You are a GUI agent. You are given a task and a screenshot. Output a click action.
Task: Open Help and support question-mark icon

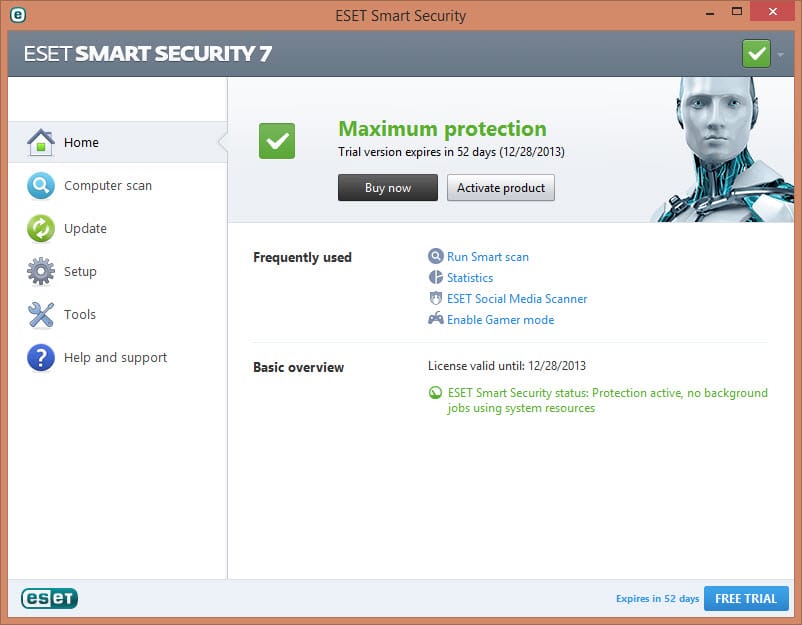[x=41, y=358]
